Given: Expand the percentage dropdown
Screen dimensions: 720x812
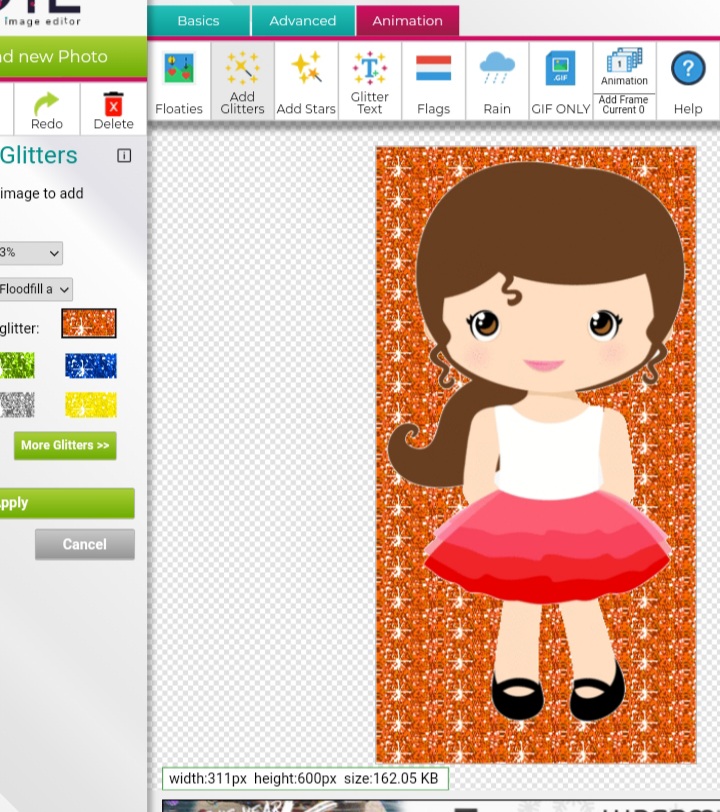Looking at the screenshot, I should (x=31, y=253).
